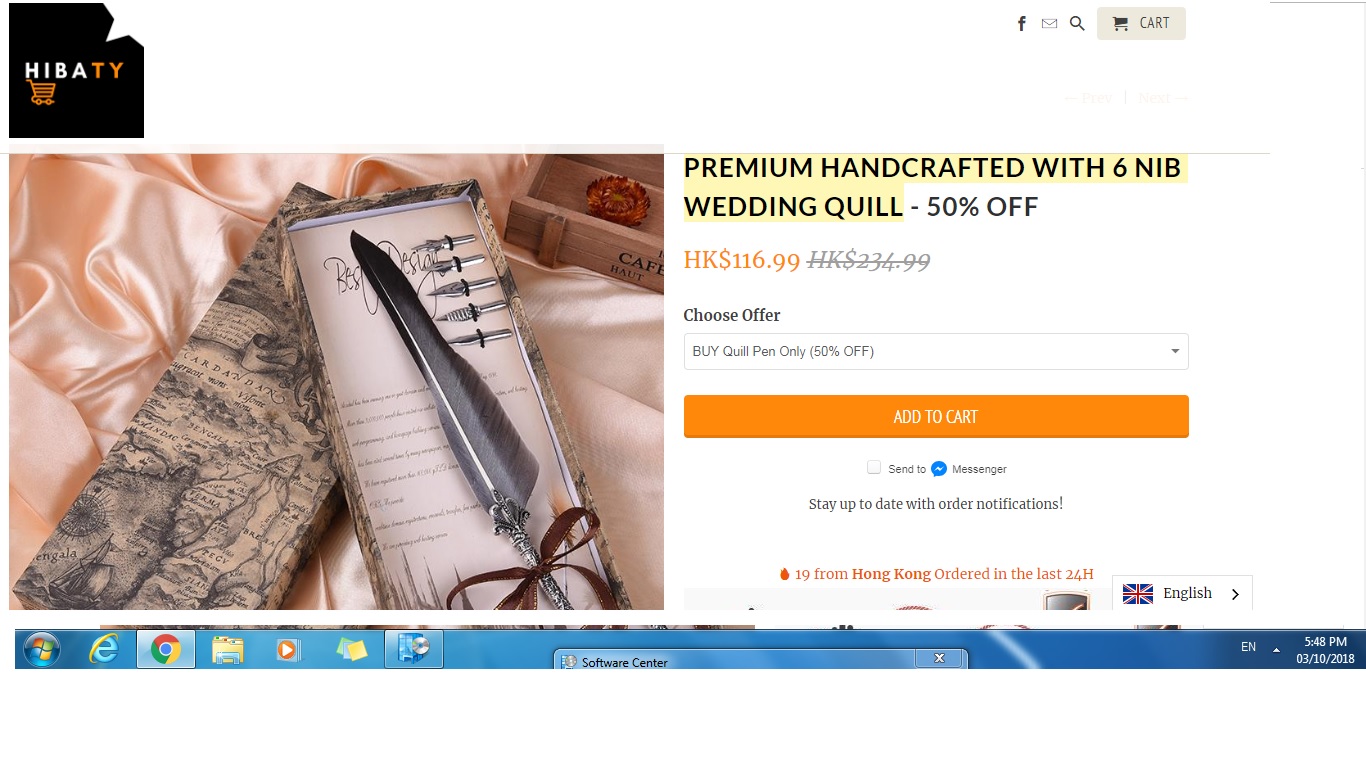The image size is (1366, 768).
Task: Show hidden system tray icons arrow
Action: (1276, 650)
